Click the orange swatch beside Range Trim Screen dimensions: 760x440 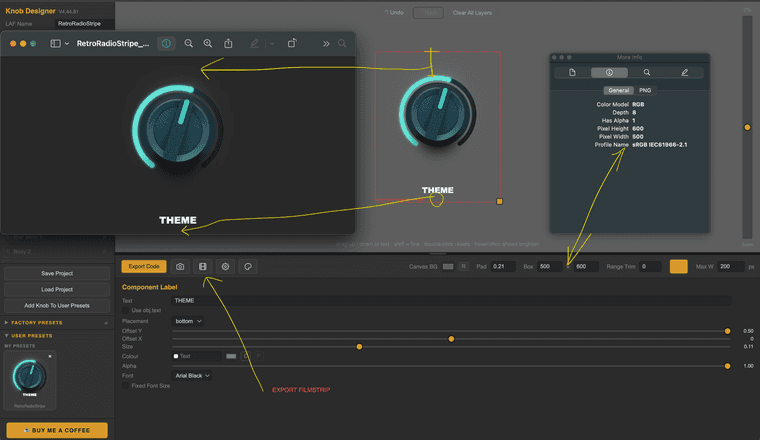click(x=679, y=267)
